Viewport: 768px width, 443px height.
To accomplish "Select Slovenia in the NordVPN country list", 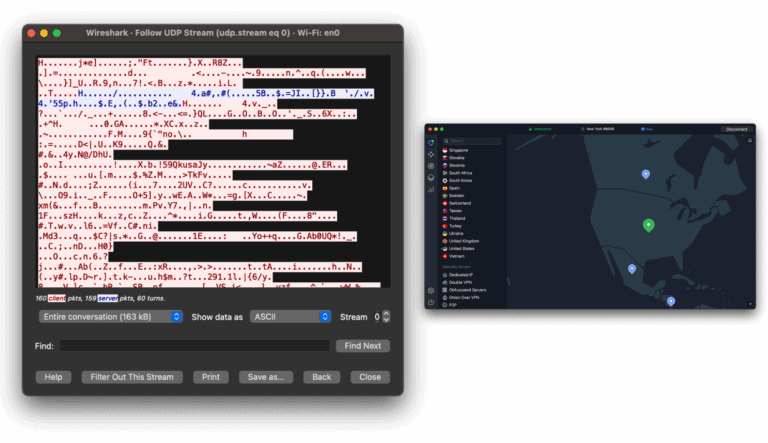I will [x=454, y=166].
